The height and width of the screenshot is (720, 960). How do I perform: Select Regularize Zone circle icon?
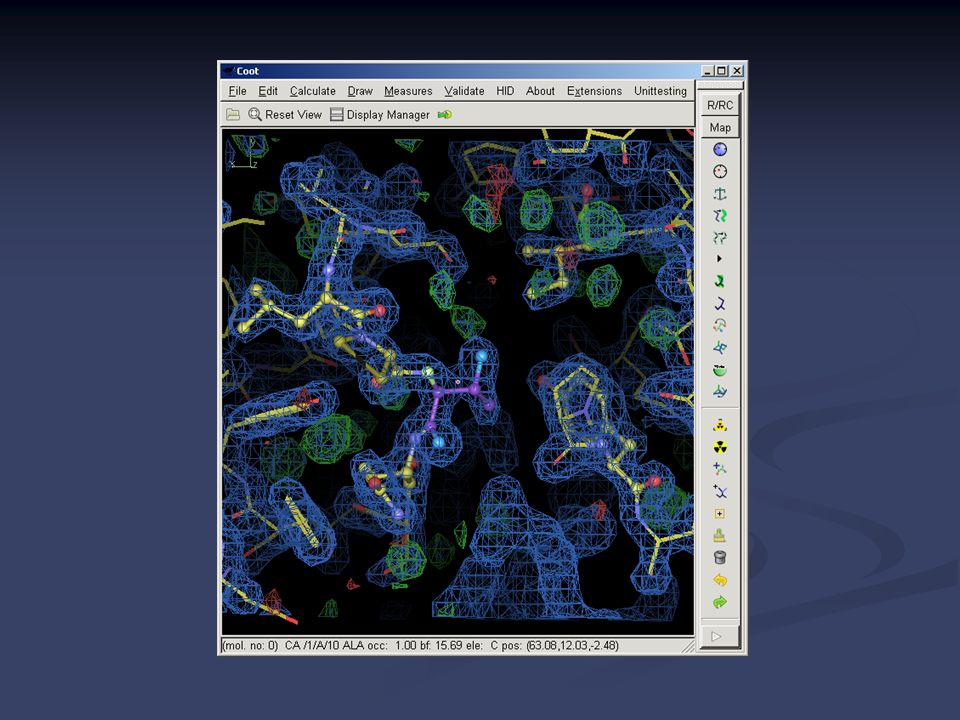720,171
